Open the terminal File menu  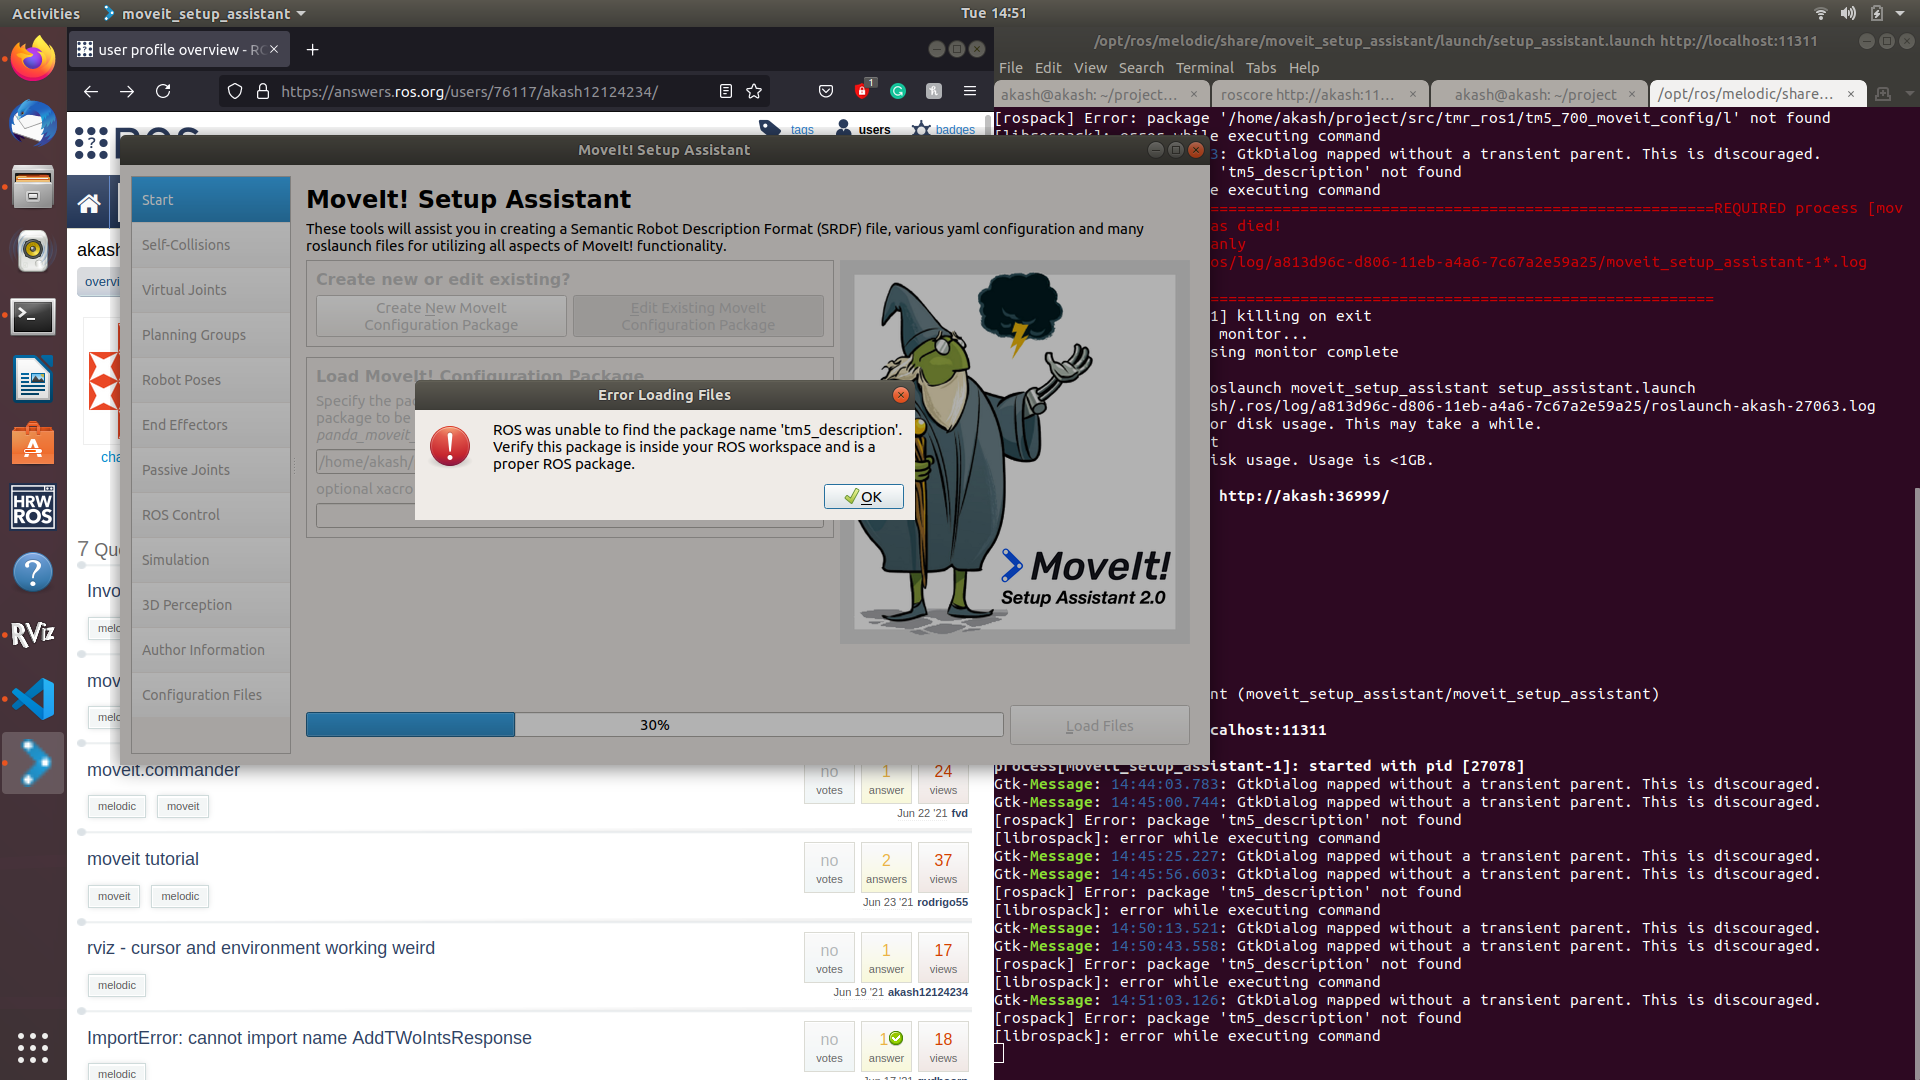point(1011,68)
